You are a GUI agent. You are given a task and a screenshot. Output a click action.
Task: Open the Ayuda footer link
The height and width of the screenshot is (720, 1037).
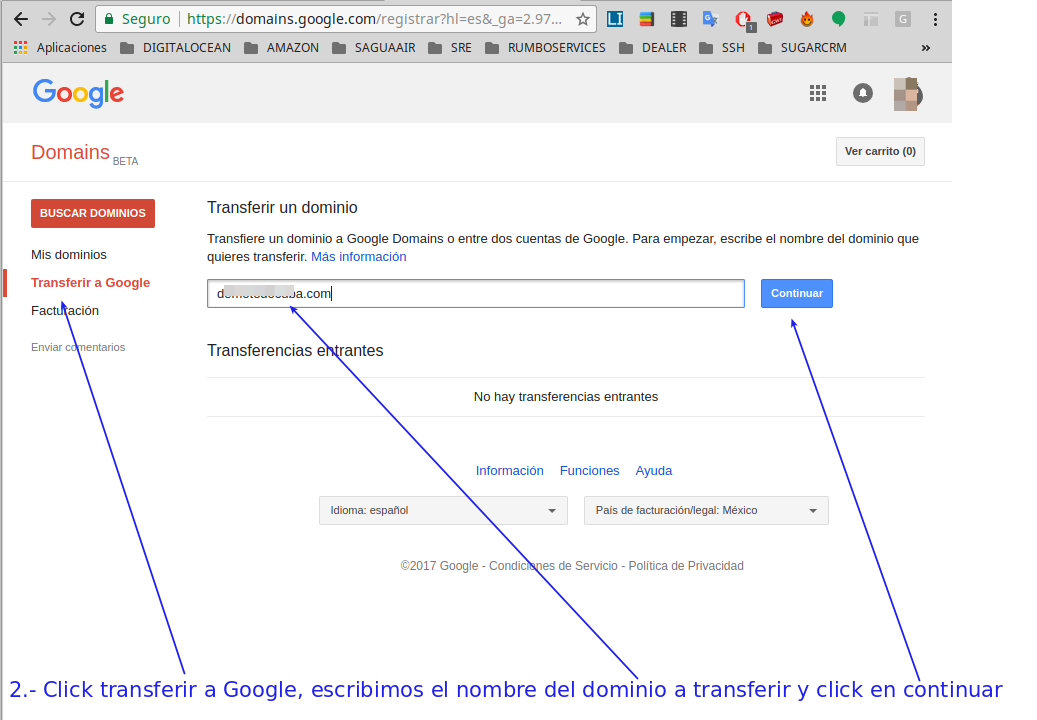pyautogui.click(x=653, y=471)
